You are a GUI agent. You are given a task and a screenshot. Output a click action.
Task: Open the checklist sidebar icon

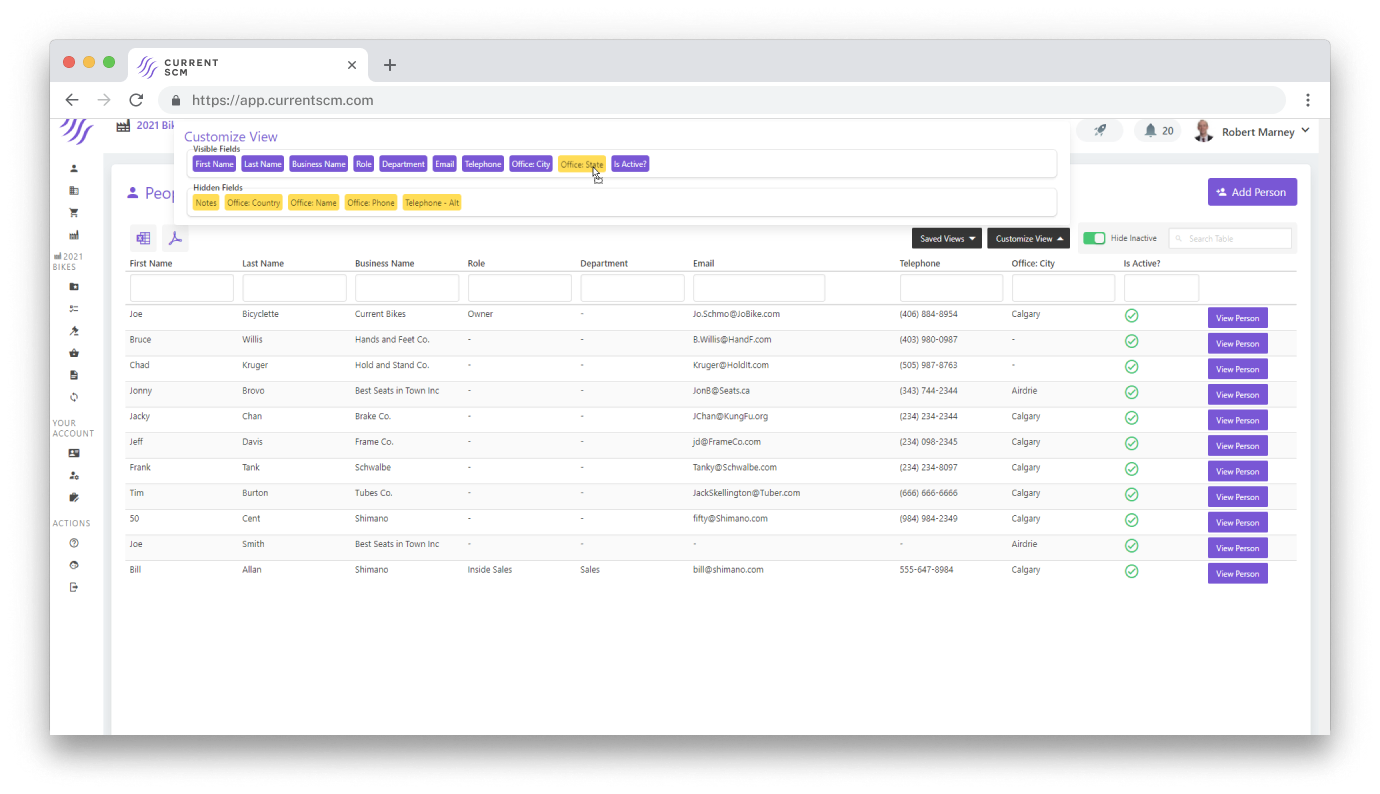click(x=74, y=308)
